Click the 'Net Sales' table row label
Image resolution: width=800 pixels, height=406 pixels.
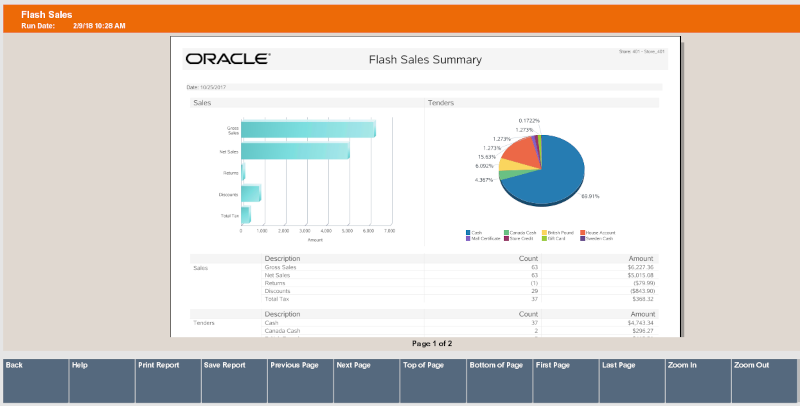(277, 275)
